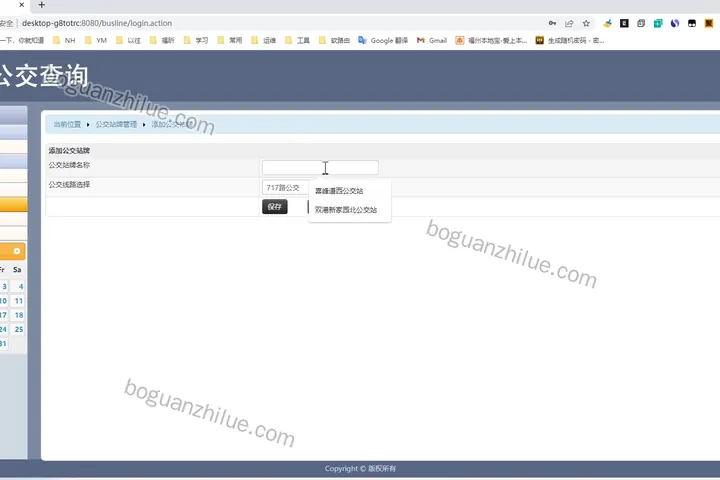Bookmark this page with the star icon

coord(586,23)
